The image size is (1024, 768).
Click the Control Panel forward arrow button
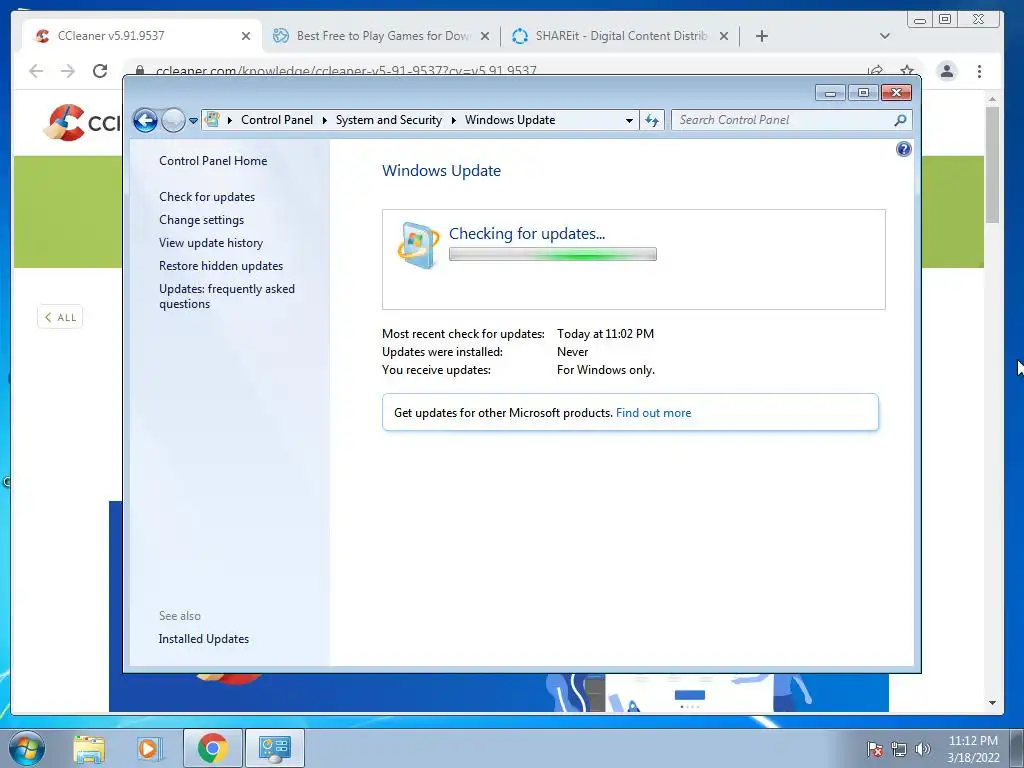pos(173,120)
